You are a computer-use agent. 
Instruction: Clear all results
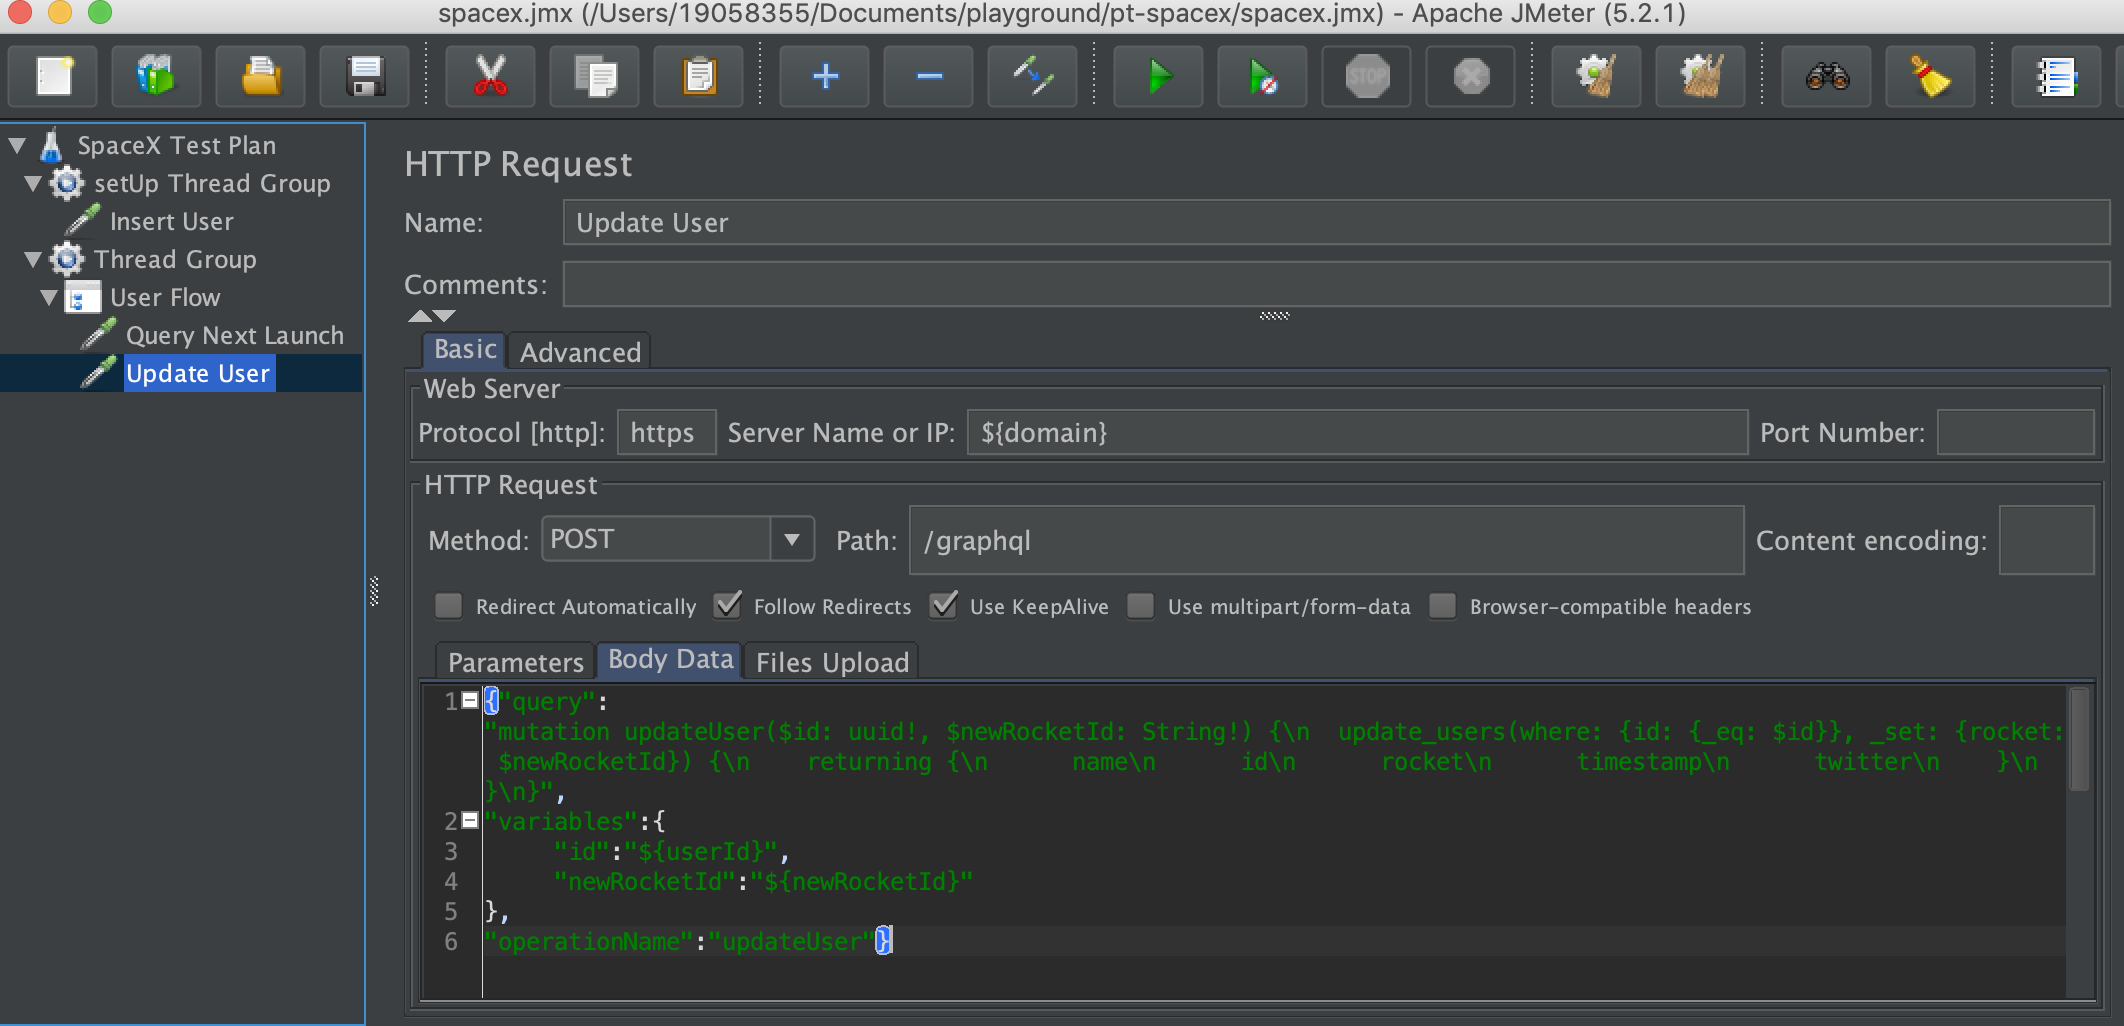click(x=1700, y=76)
